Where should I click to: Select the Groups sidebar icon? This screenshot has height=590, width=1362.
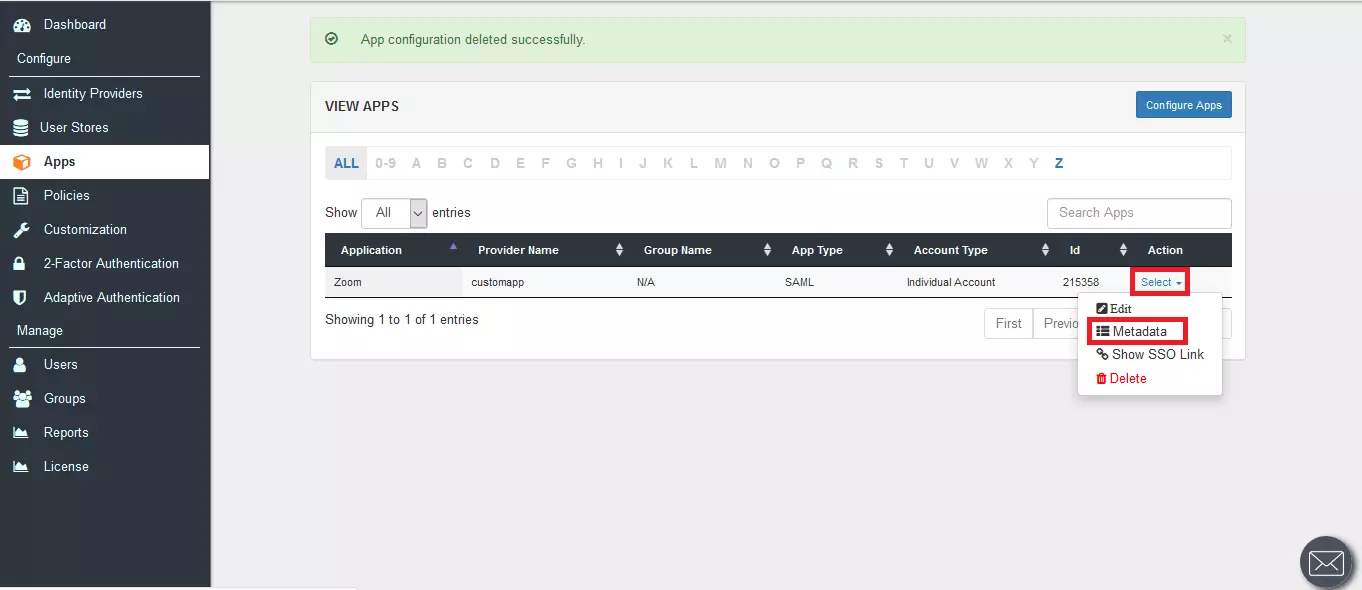(22, 398)
